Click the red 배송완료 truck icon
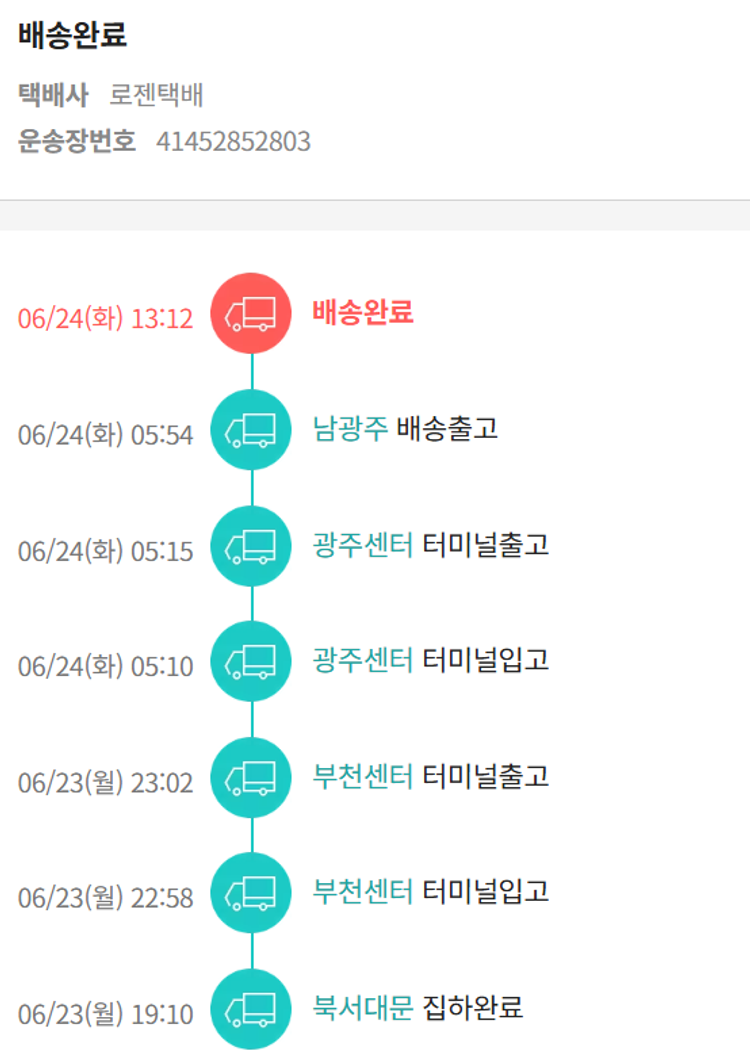This screenshot has height=1055, width=750. pyautogui.click(x=251, y=314)
